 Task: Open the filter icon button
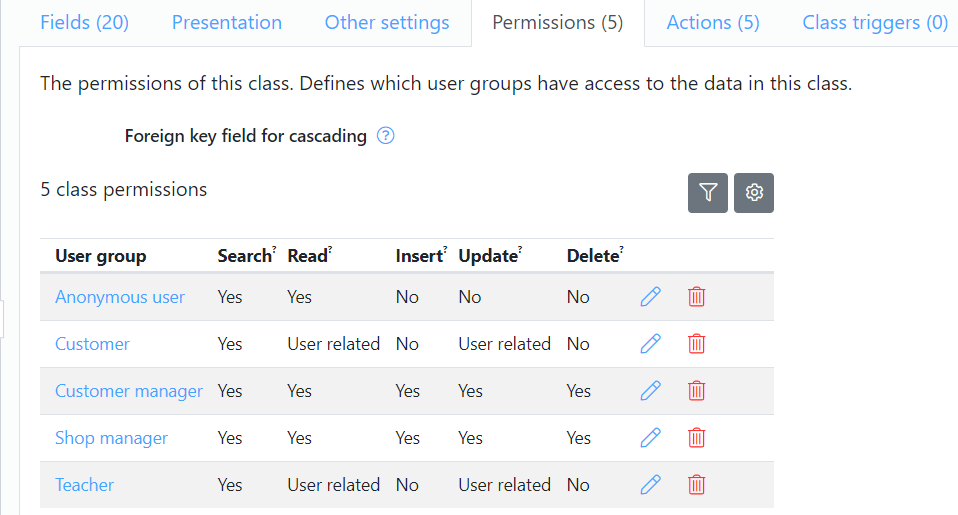tap(708, 193)
